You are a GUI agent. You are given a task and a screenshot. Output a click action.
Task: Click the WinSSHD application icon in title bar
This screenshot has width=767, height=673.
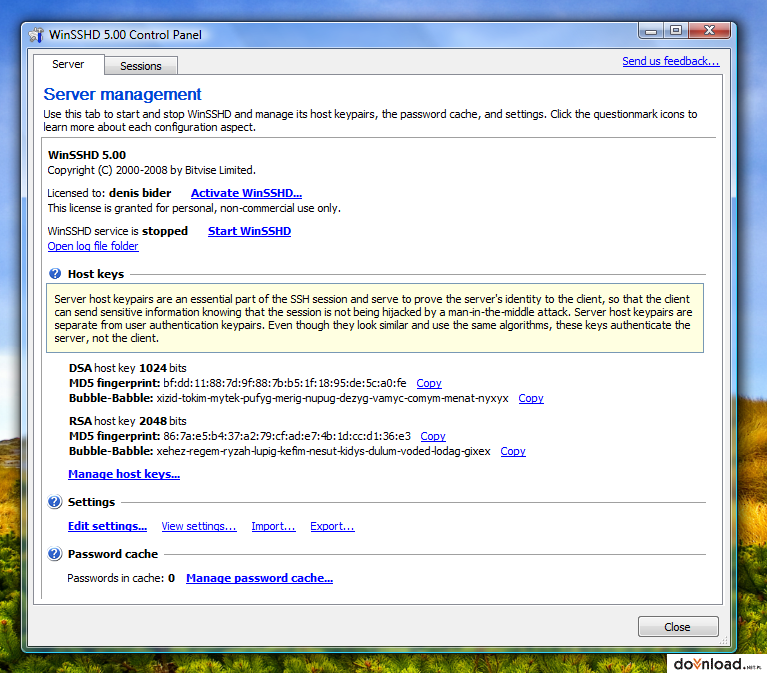click(36, 35)
